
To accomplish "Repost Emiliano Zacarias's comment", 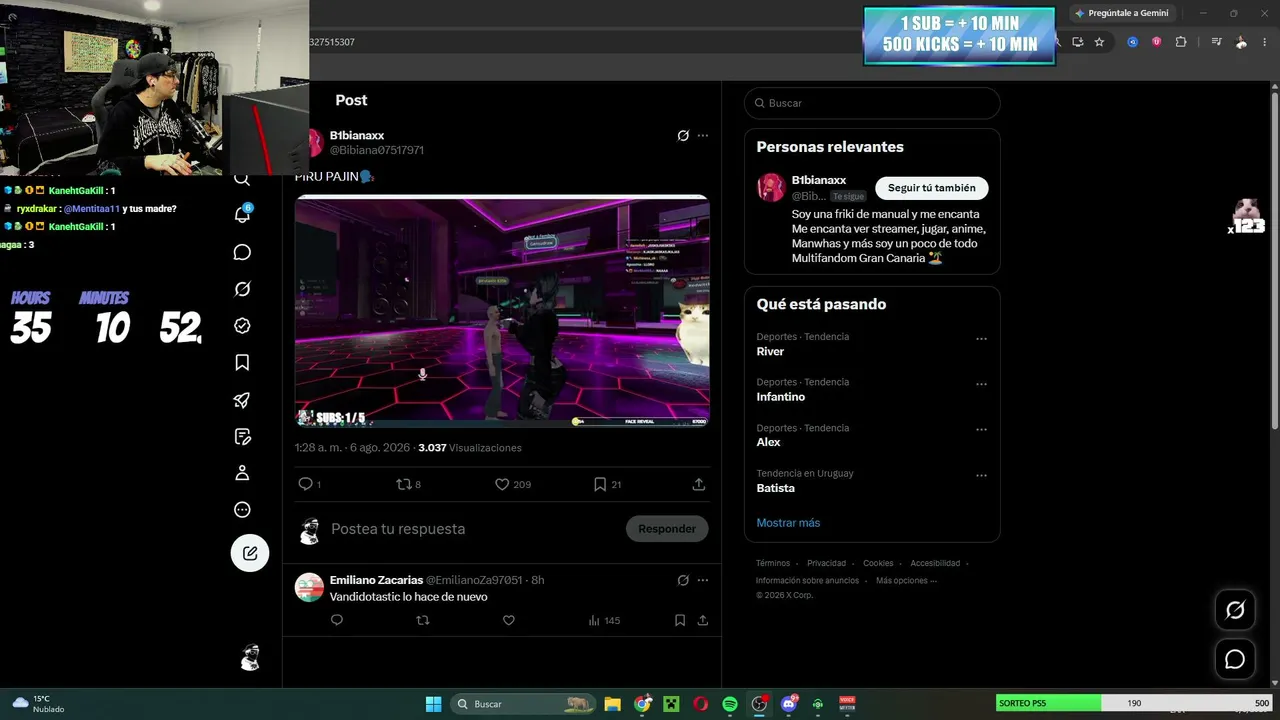I will coord(422,620).
